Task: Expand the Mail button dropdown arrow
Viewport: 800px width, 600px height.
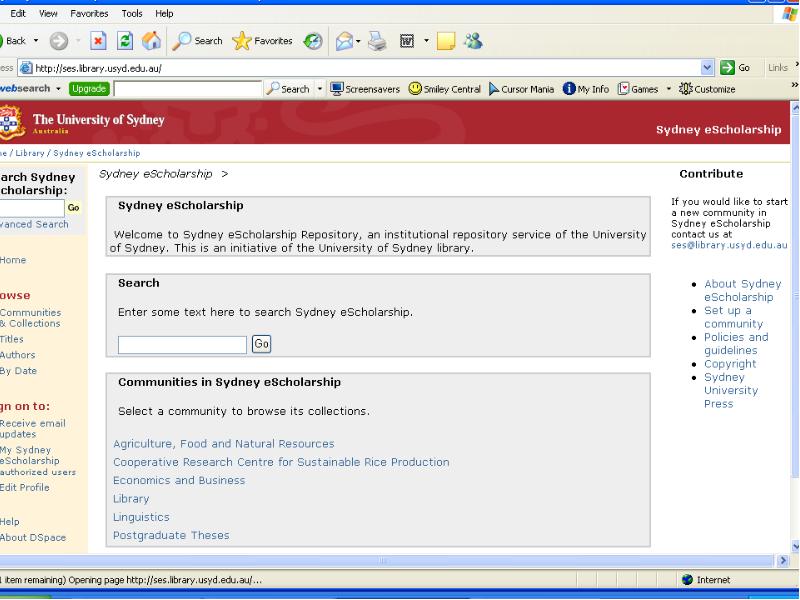Action: click(358, 41)
